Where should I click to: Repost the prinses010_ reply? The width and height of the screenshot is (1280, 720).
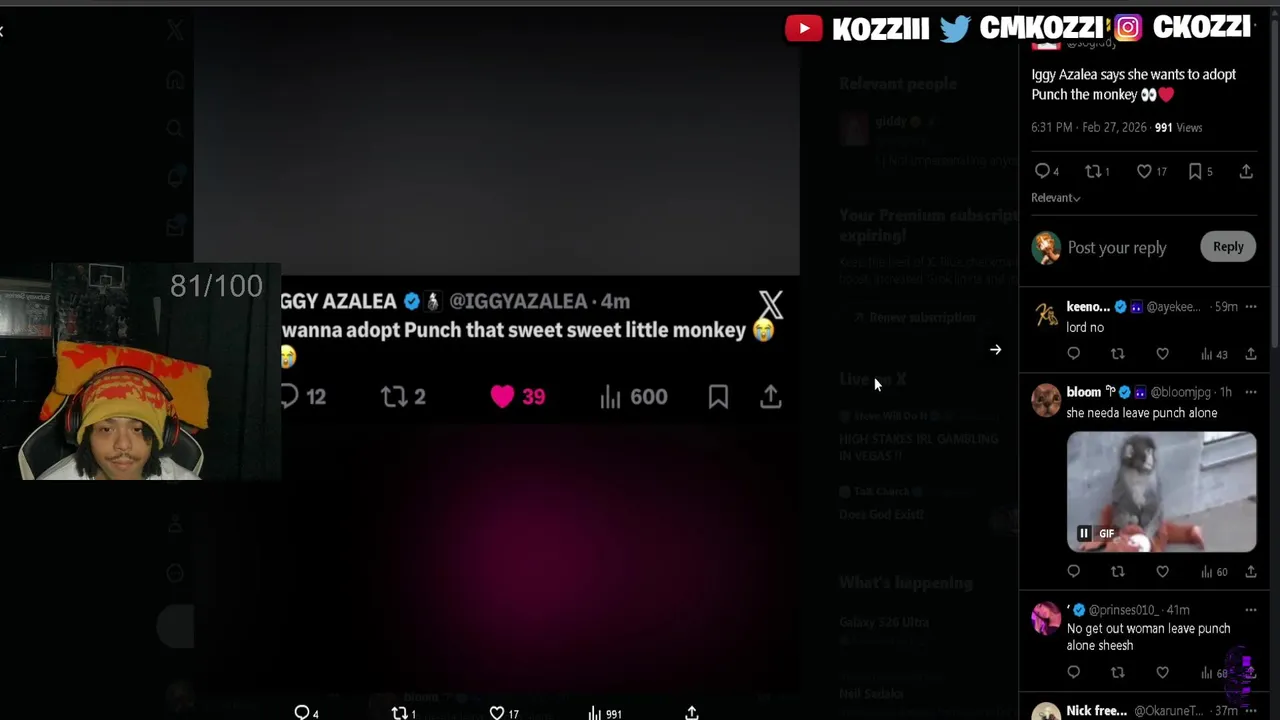(1118, 672)
